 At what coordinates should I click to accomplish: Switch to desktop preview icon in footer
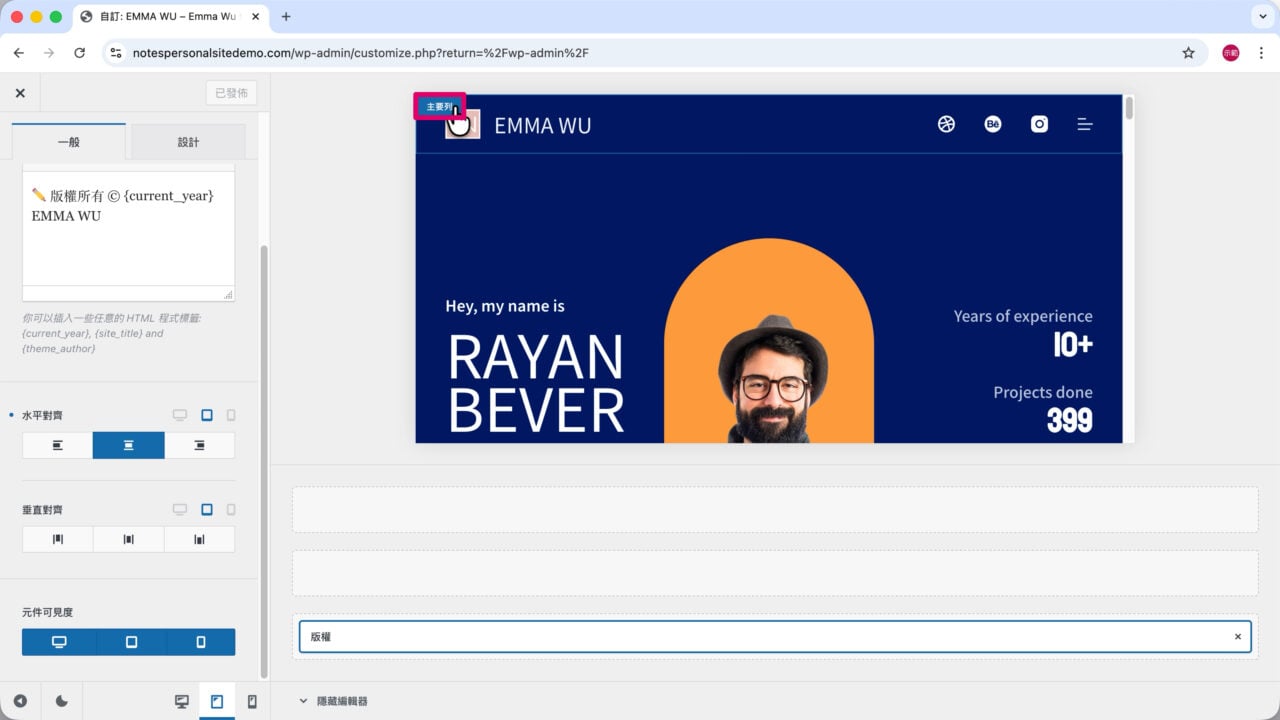coord(181,701)
